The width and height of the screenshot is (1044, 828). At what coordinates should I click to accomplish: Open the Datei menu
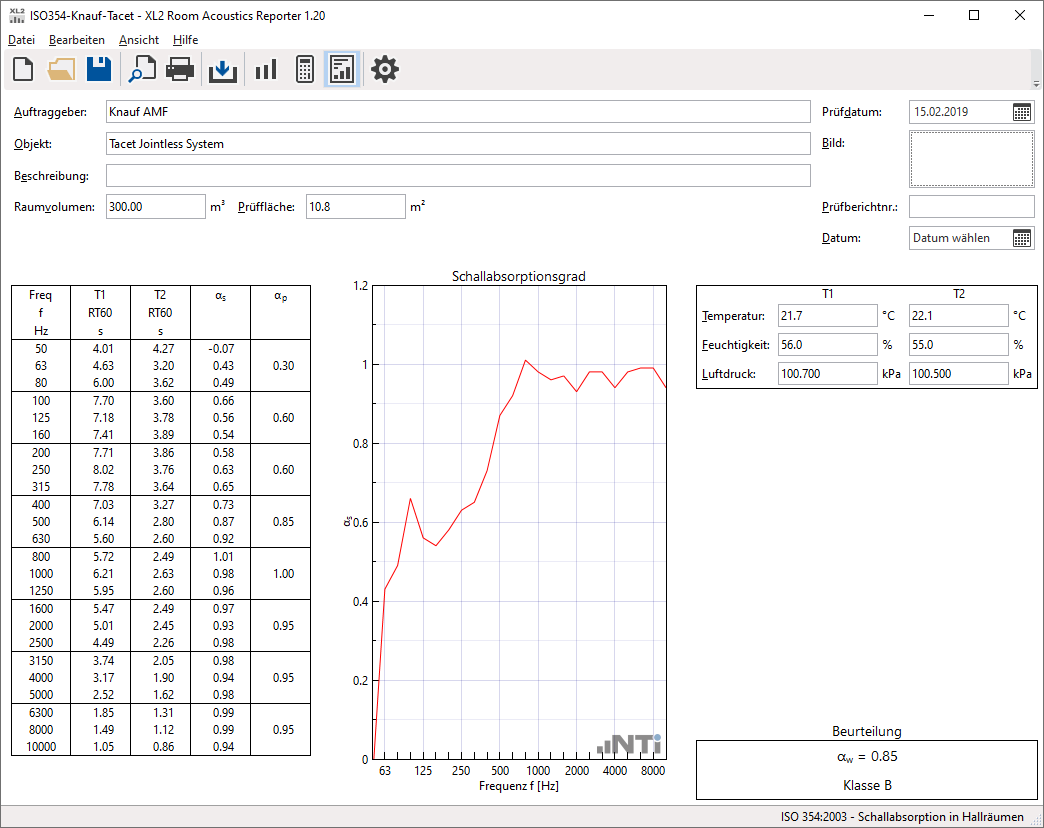coord(21,40)
